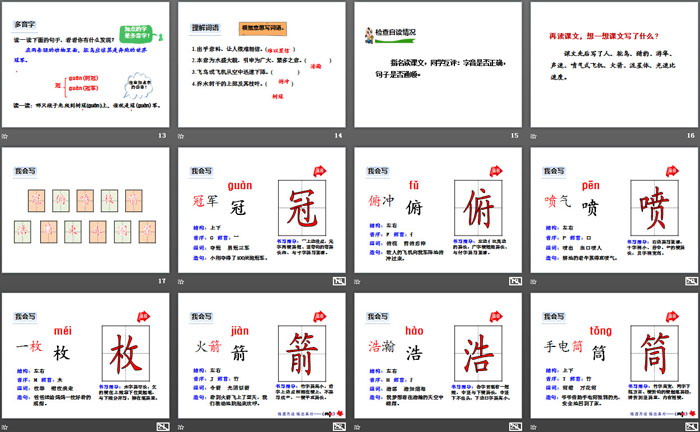Click the animation star beneath slide 16
700x432 pixels.
[x=535, y=135]
